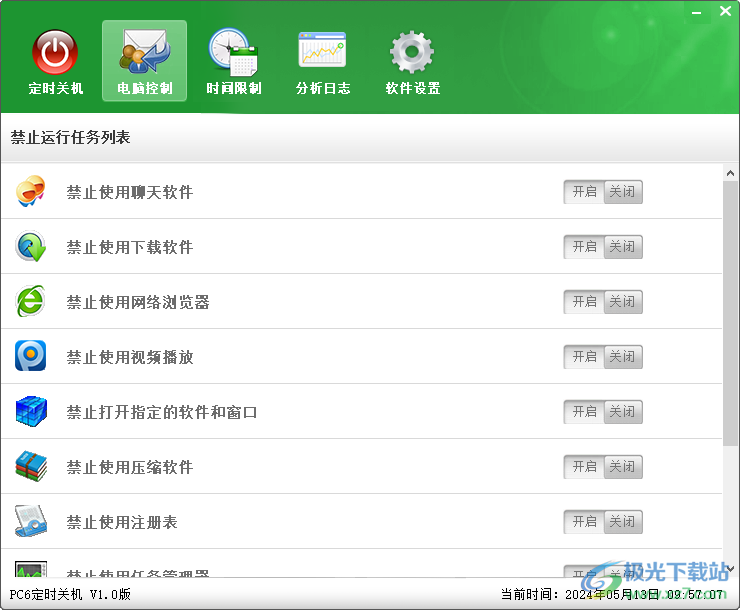Click the web browser IE icon

[x=31, y=301]
